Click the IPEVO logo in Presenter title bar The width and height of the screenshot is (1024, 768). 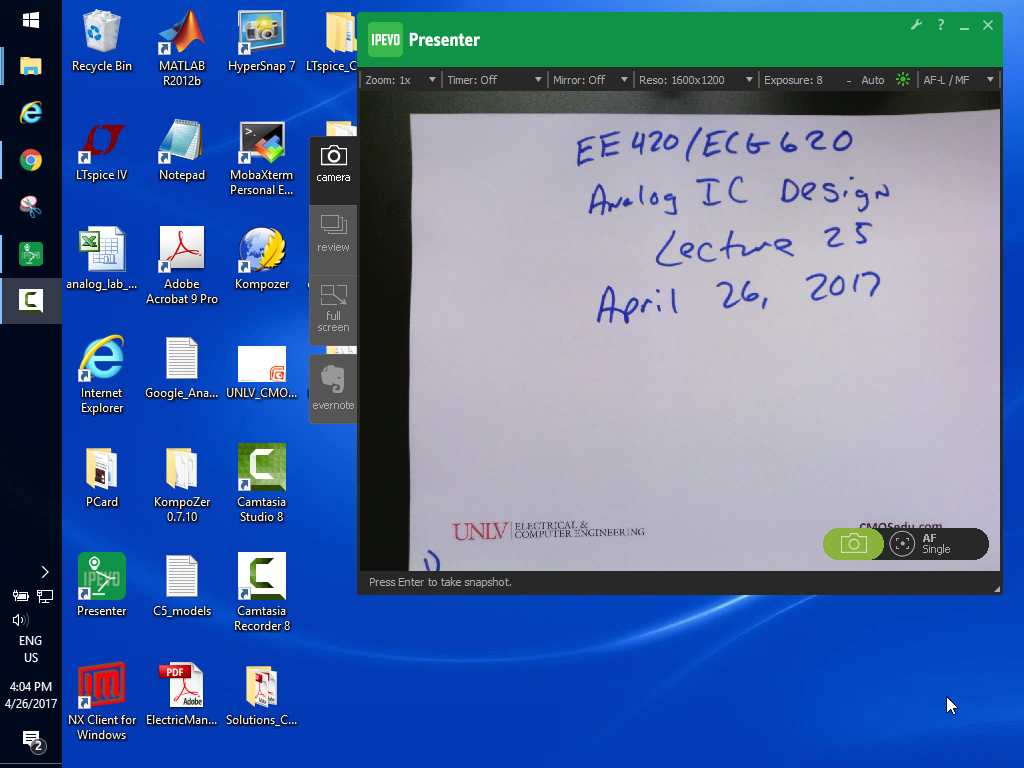pyautogui.click(x=385, y=40)
